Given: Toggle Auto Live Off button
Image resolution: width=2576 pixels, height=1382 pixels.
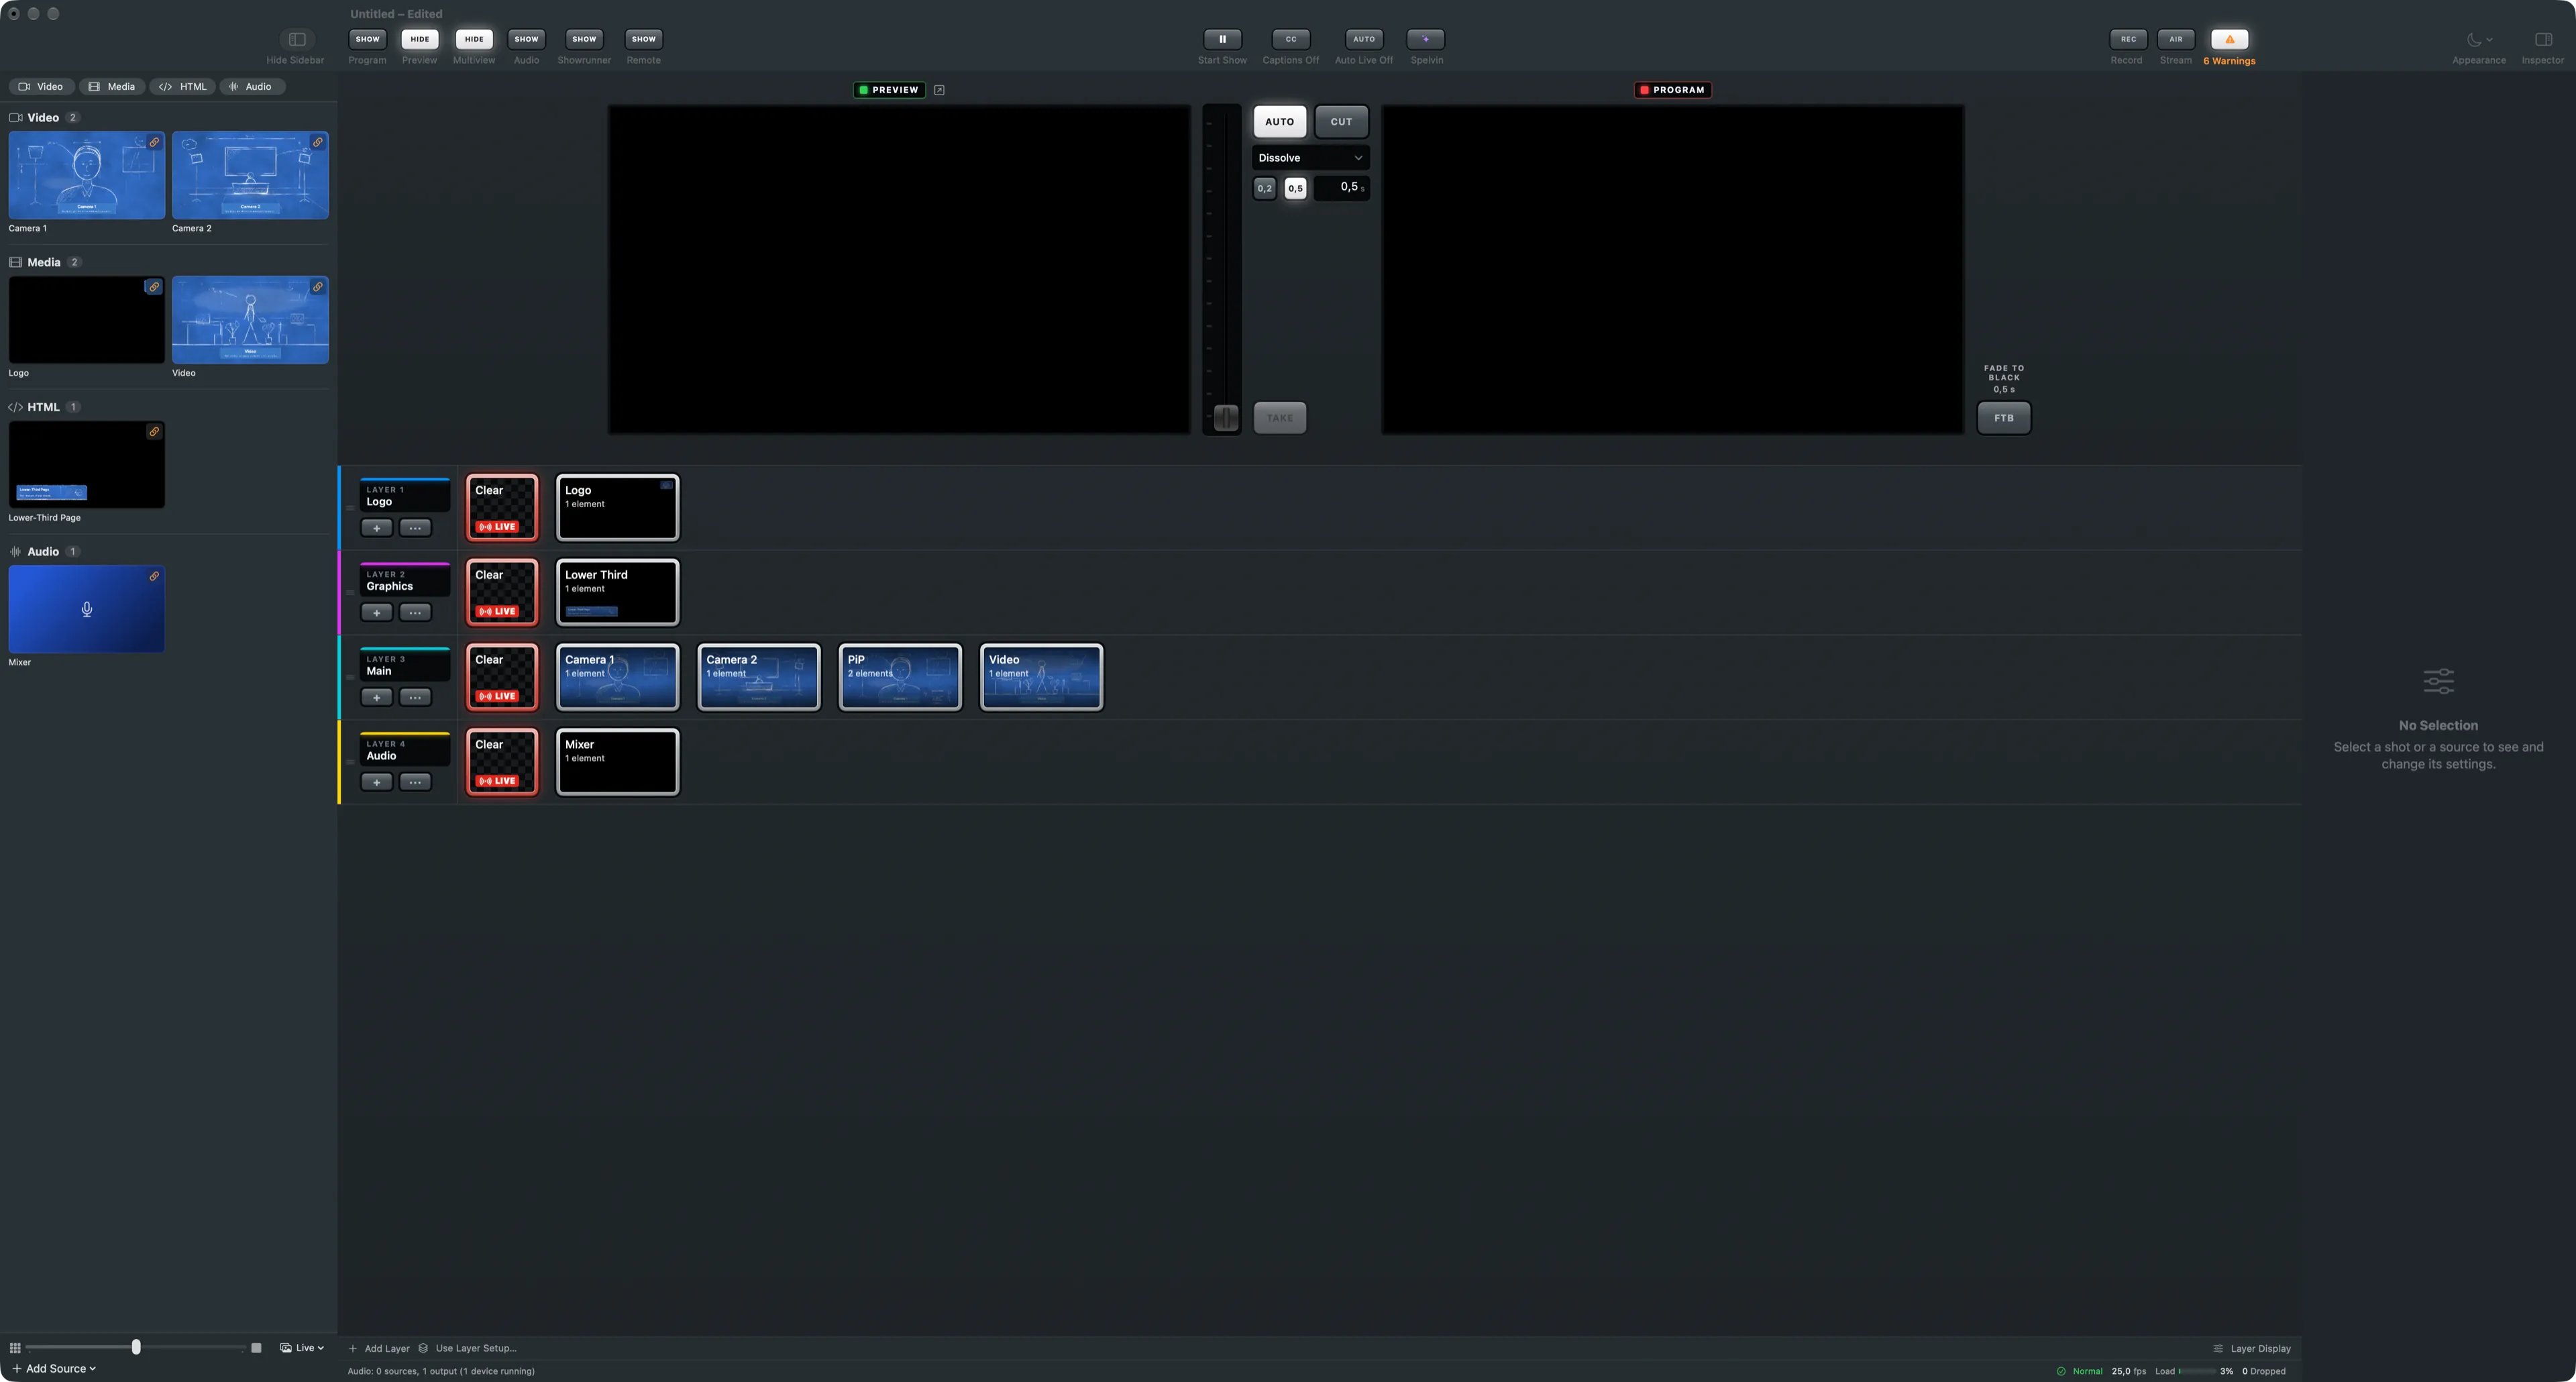Looking at the screenshot, I should [1363, 39].
